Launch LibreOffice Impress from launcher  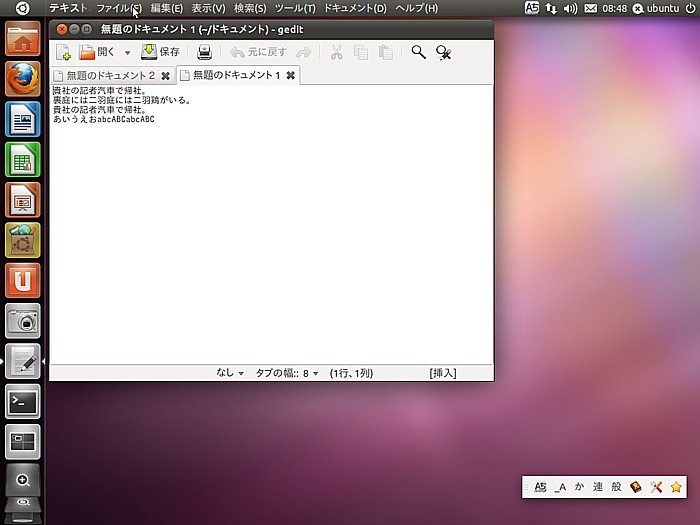pos(23,200)
